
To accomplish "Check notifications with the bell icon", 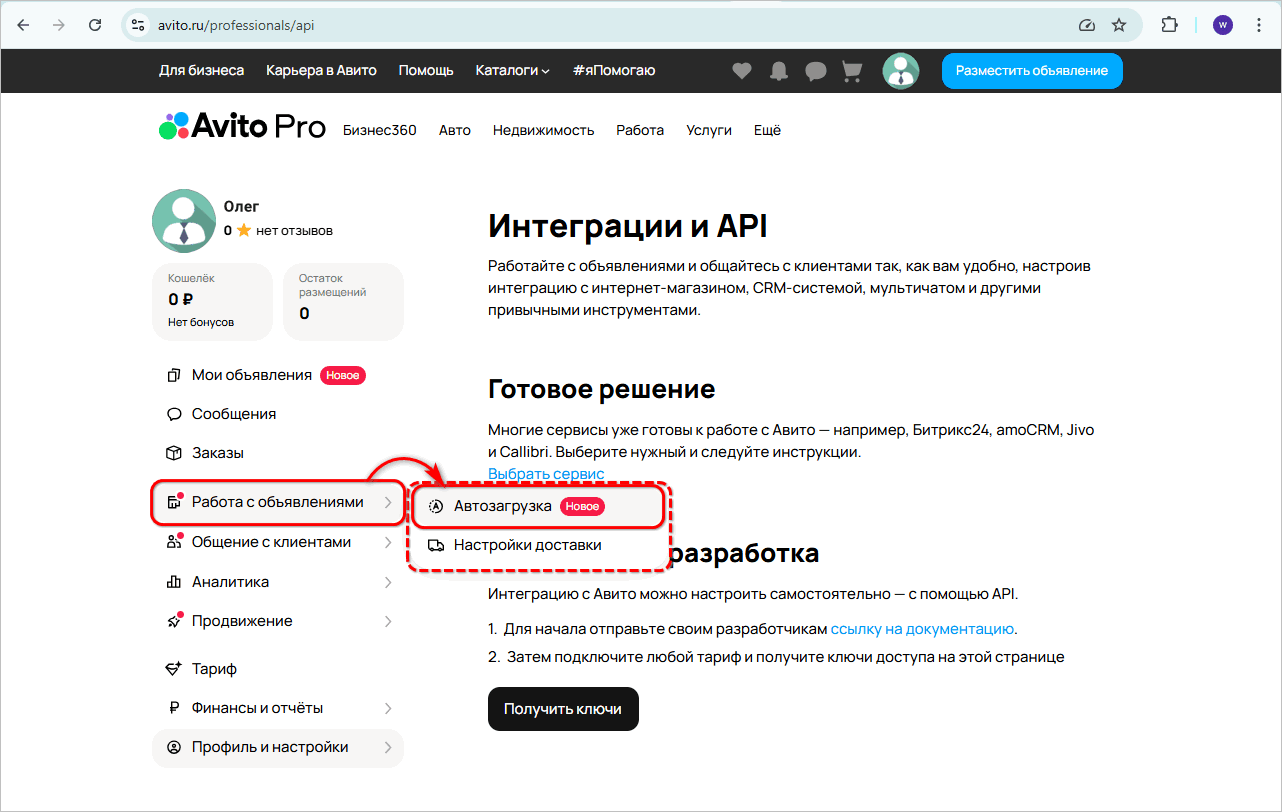I will 778,71.
